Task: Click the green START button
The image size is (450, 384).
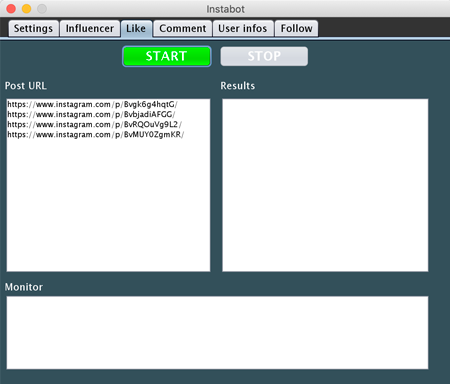Action: pyautogui.click(x=167, y=56)
